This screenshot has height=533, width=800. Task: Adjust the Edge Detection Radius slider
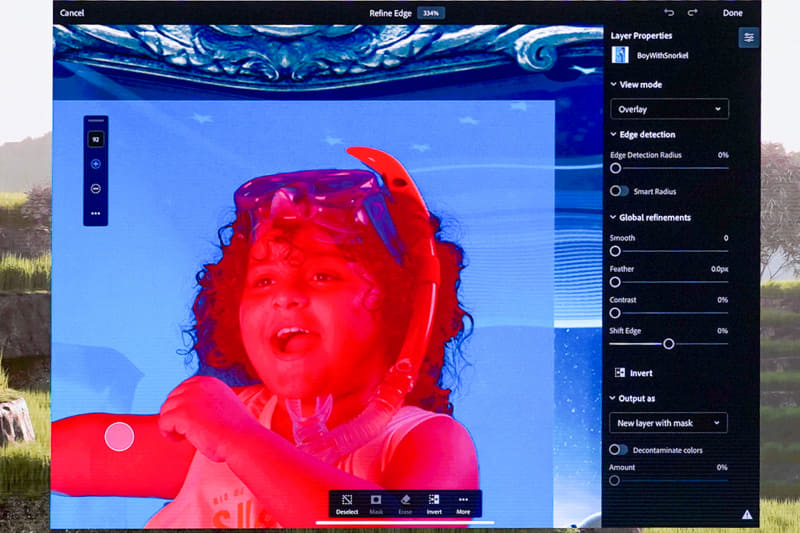(x=615, y=168)
